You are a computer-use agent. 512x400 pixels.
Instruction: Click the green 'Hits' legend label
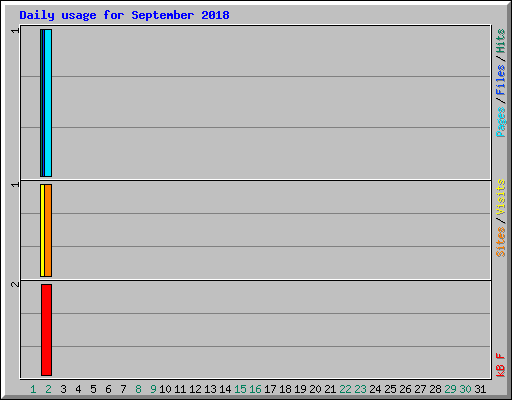501,41
